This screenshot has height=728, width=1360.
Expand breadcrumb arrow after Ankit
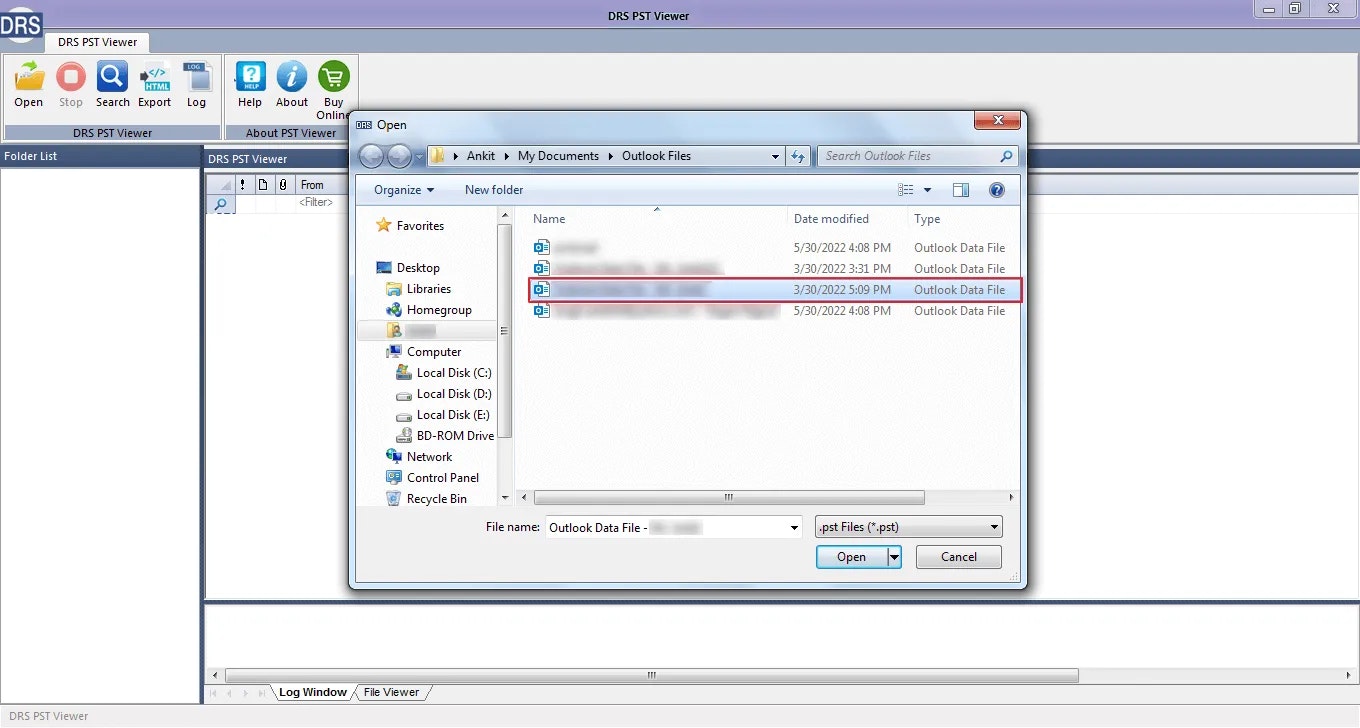pyautogui.click(x=506, y=156)
